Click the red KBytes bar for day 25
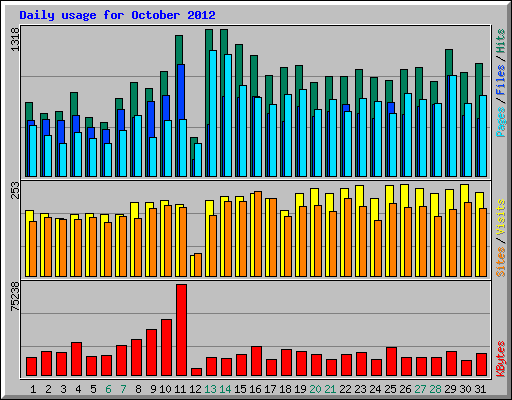The height and width of the screenshot is (400, 512). [391, 362]
